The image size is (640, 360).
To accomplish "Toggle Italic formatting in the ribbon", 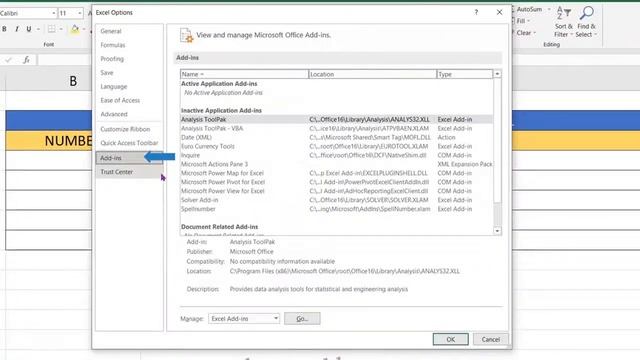I will (17, 29).
